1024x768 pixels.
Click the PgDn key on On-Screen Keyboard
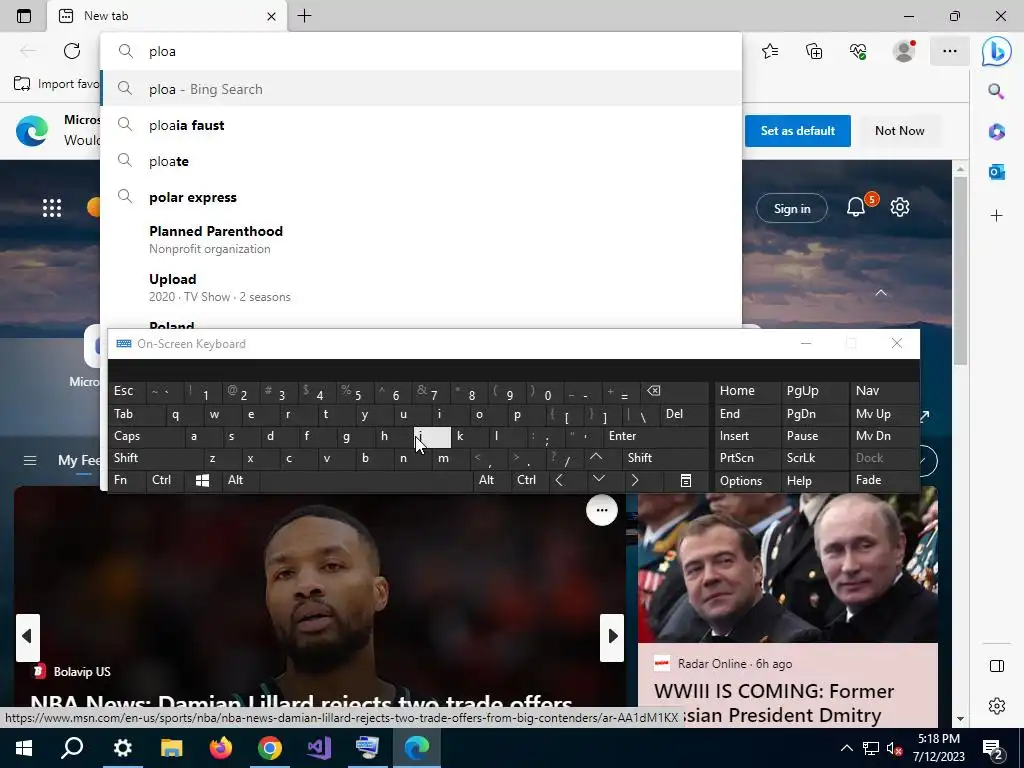[814, 414]
